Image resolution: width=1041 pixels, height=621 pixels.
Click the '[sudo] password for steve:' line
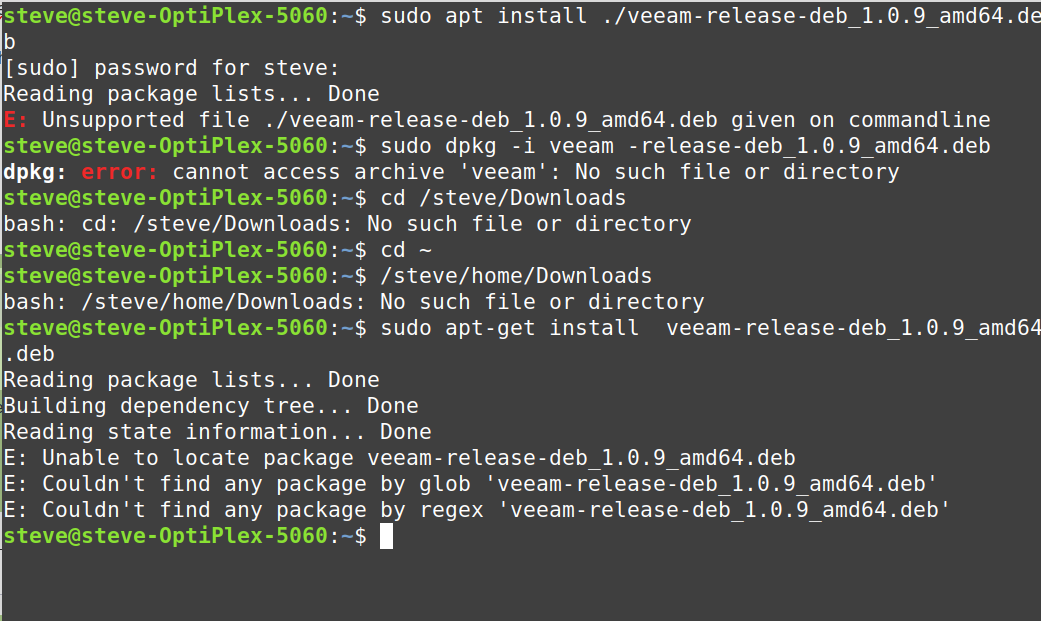coord(171,68)
